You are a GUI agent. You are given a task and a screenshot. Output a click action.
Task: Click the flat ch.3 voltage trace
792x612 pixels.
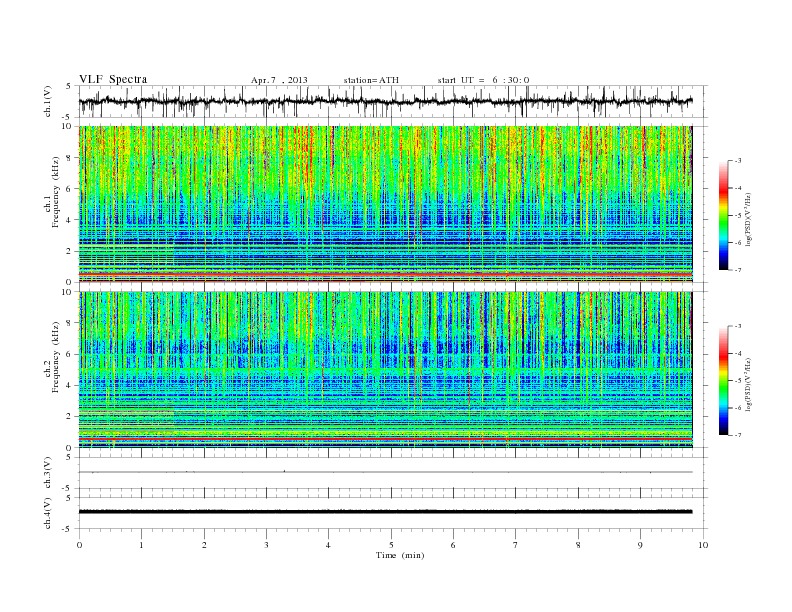[385, 472]
